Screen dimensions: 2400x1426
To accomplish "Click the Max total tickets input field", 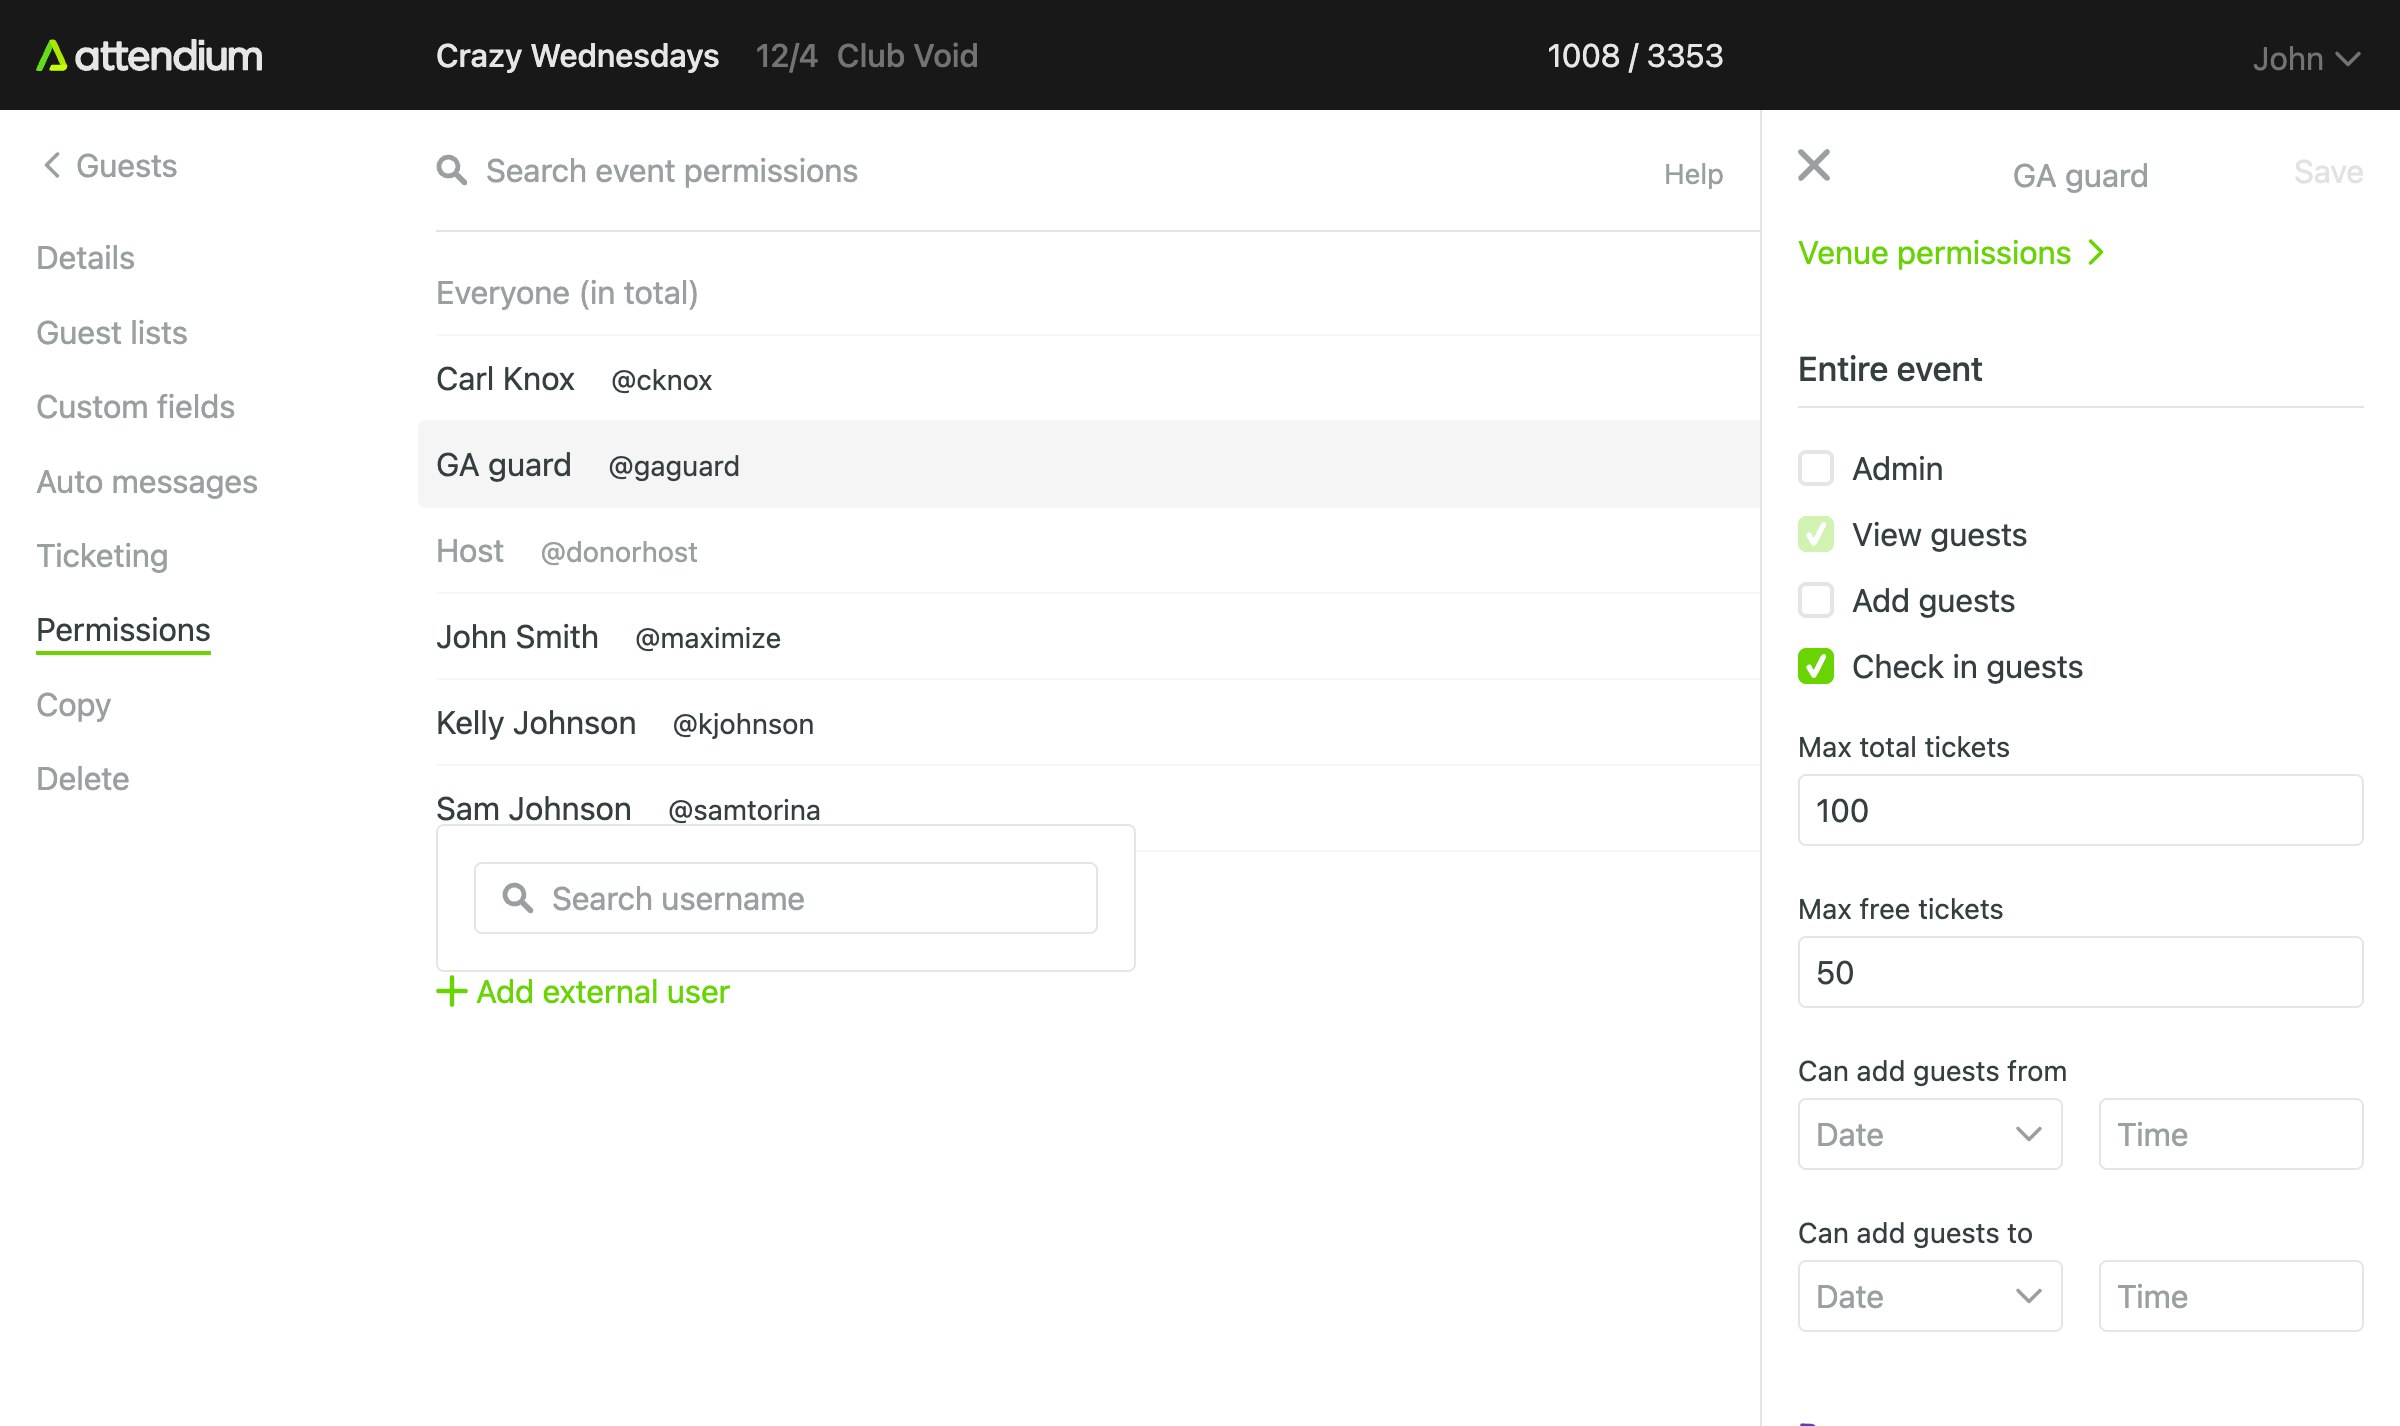I will tap(2080, 810).
